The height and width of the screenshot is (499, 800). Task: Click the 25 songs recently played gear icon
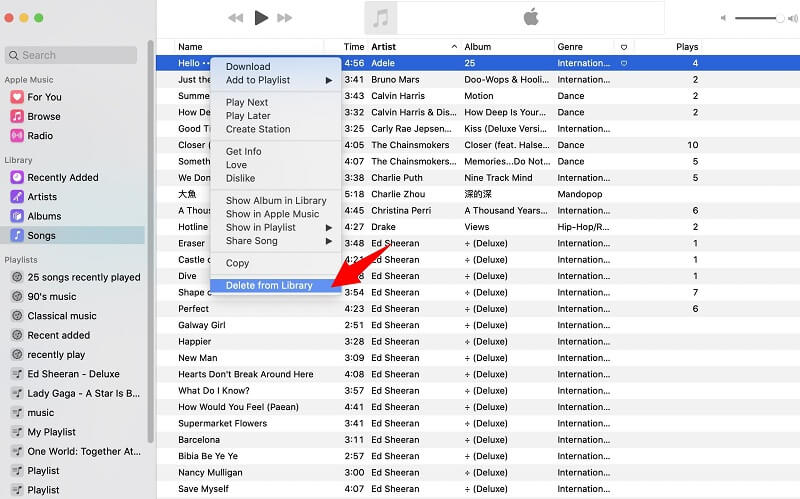coord(17,277)
